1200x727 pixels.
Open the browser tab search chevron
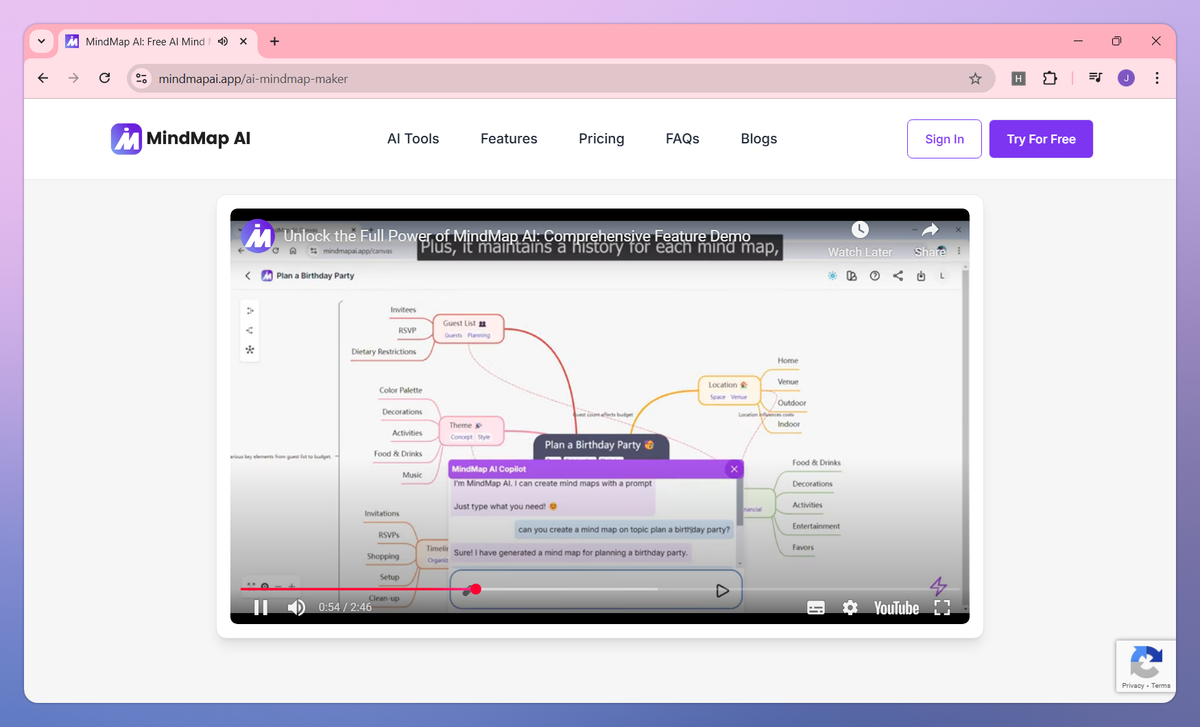click(x=40, y=41)
